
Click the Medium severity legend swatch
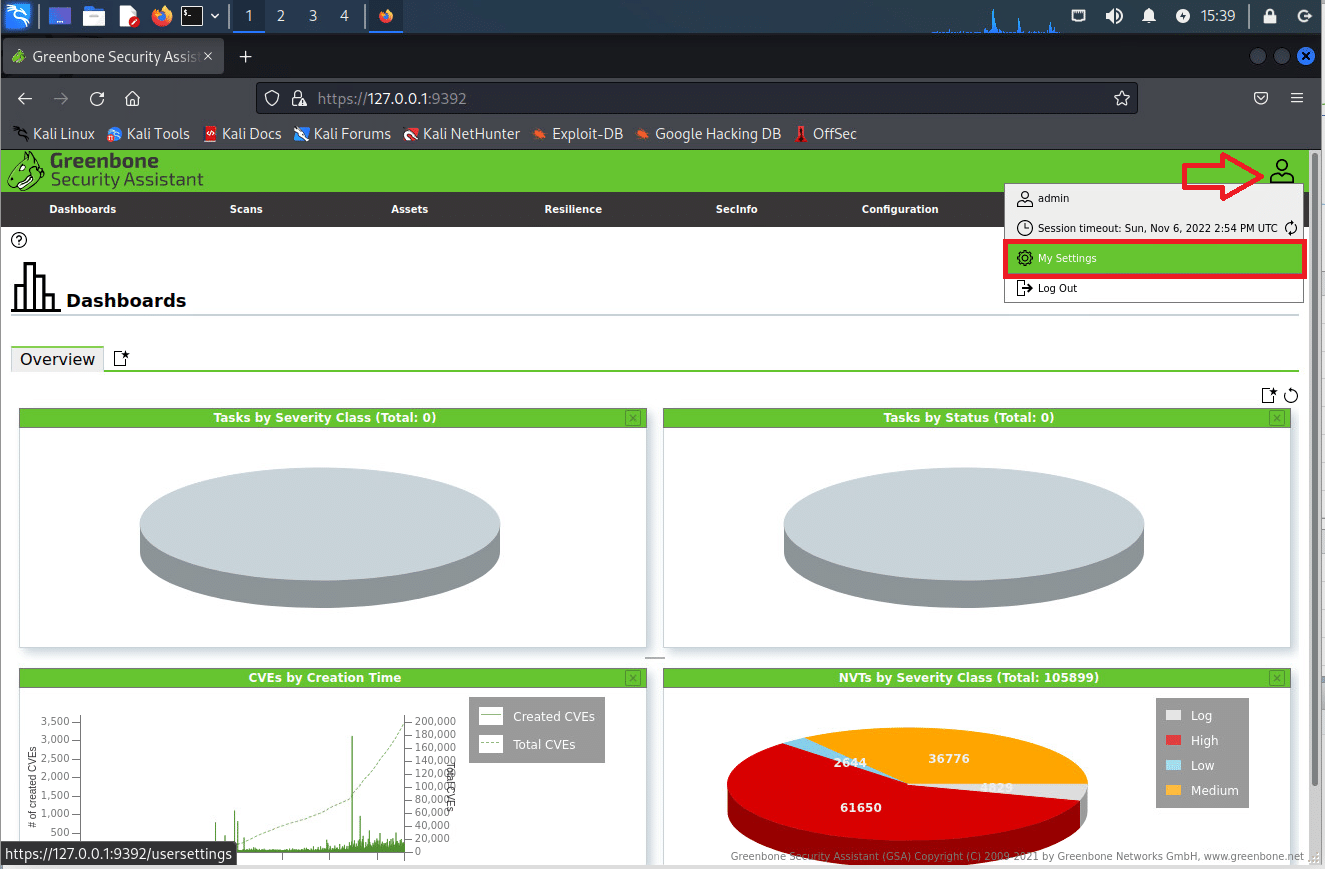(1174, 791)
